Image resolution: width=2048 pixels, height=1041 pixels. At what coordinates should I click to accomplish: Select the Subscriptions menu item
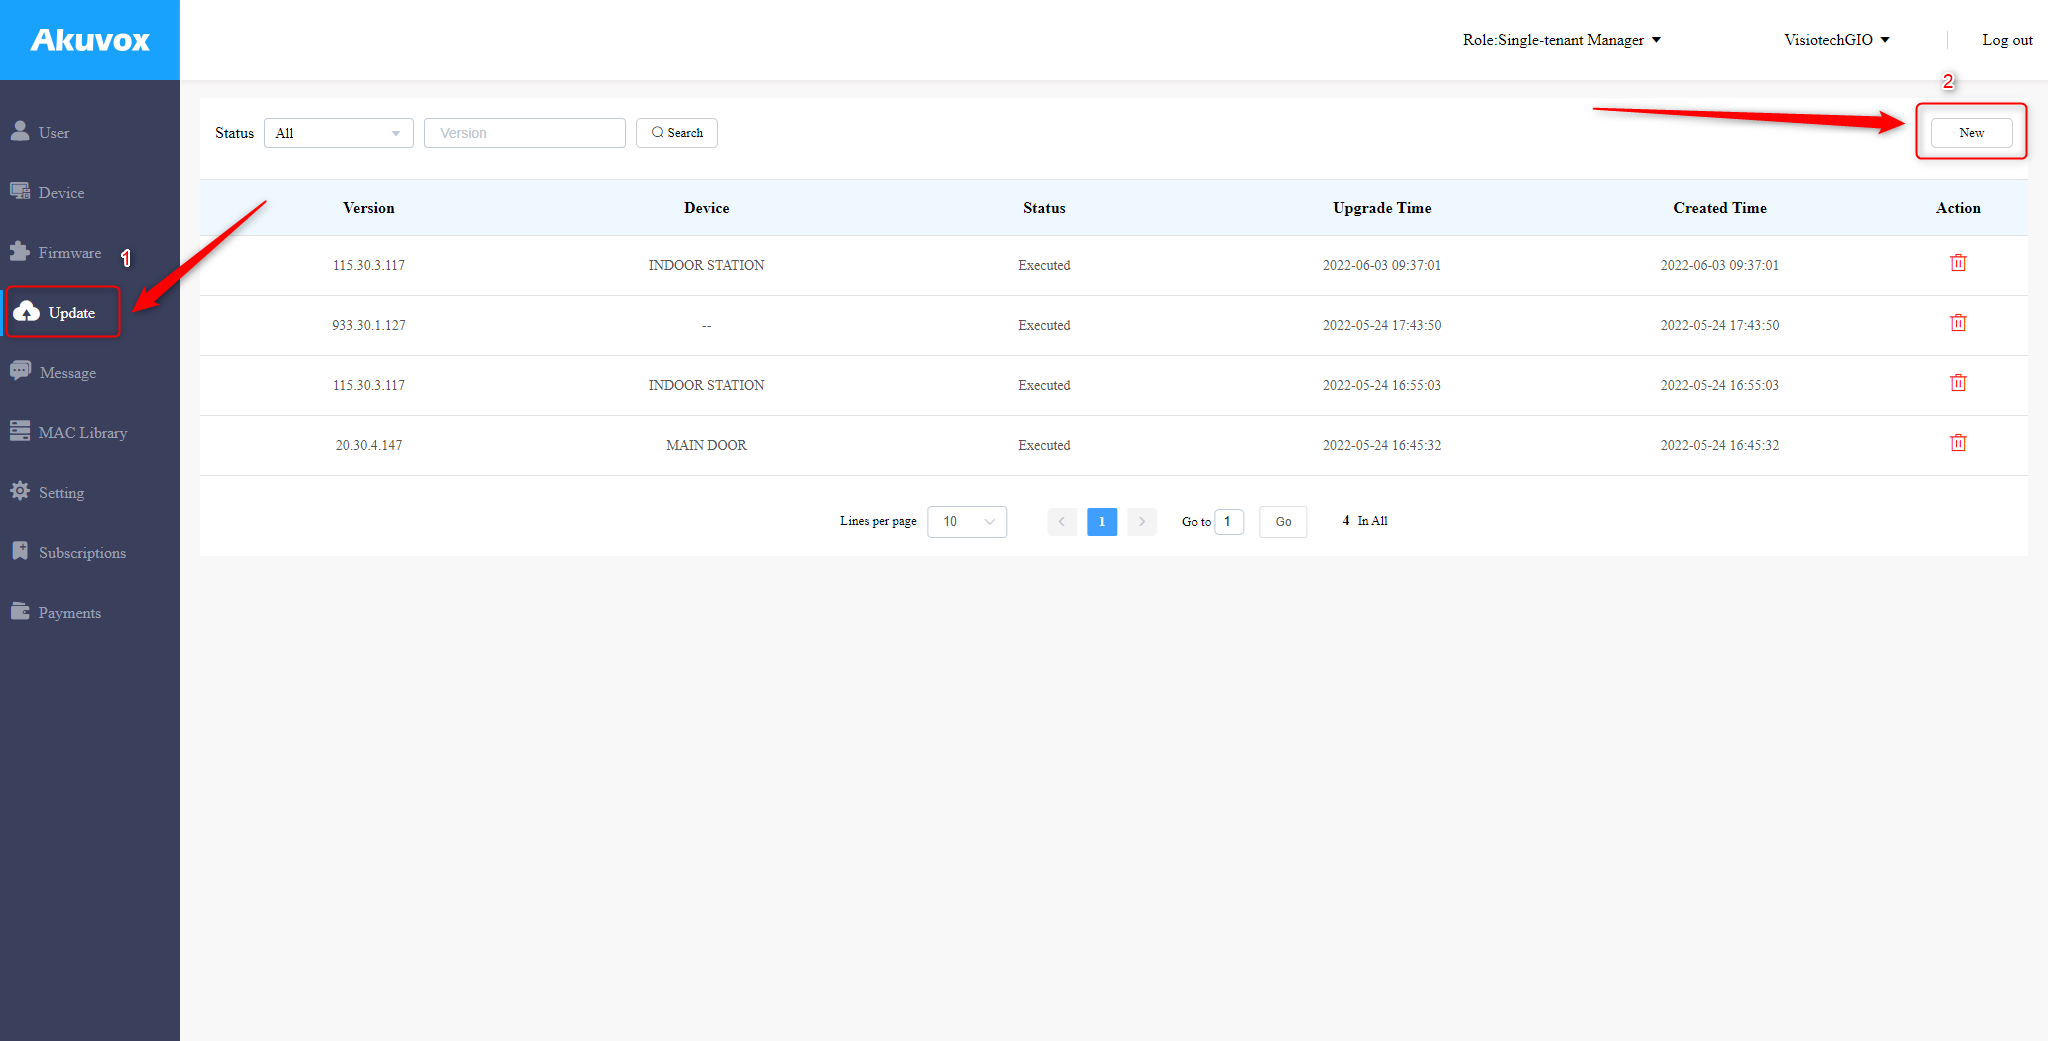coord(21,550)
